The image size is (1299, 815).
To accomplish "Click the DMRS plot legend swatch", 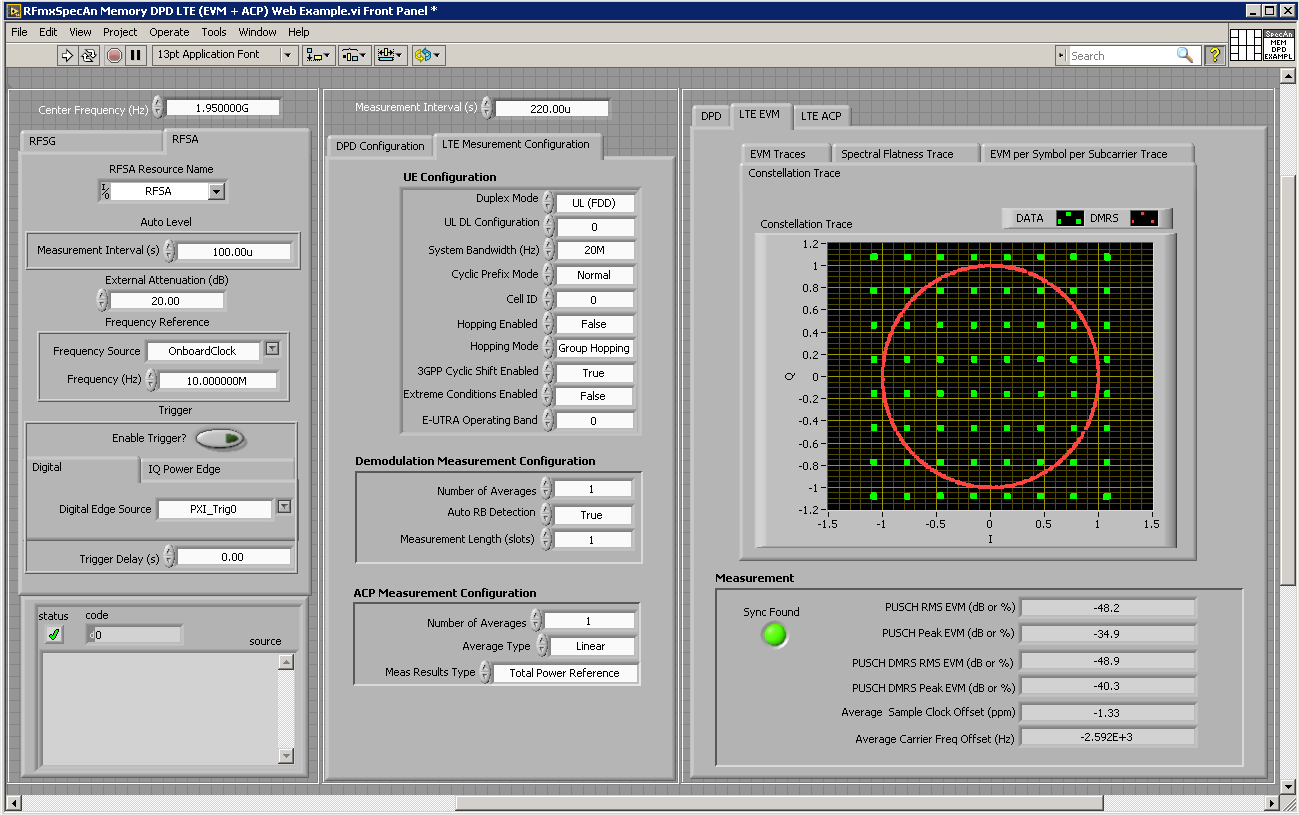I will tap(1143, 218).
